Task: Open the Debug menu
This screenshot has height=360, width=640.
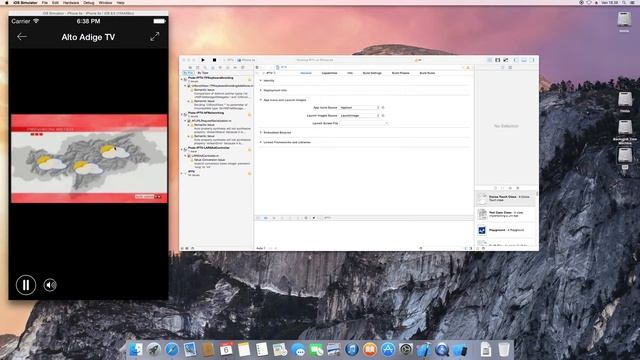Action: pyautogui.click(x=89, y=2)
